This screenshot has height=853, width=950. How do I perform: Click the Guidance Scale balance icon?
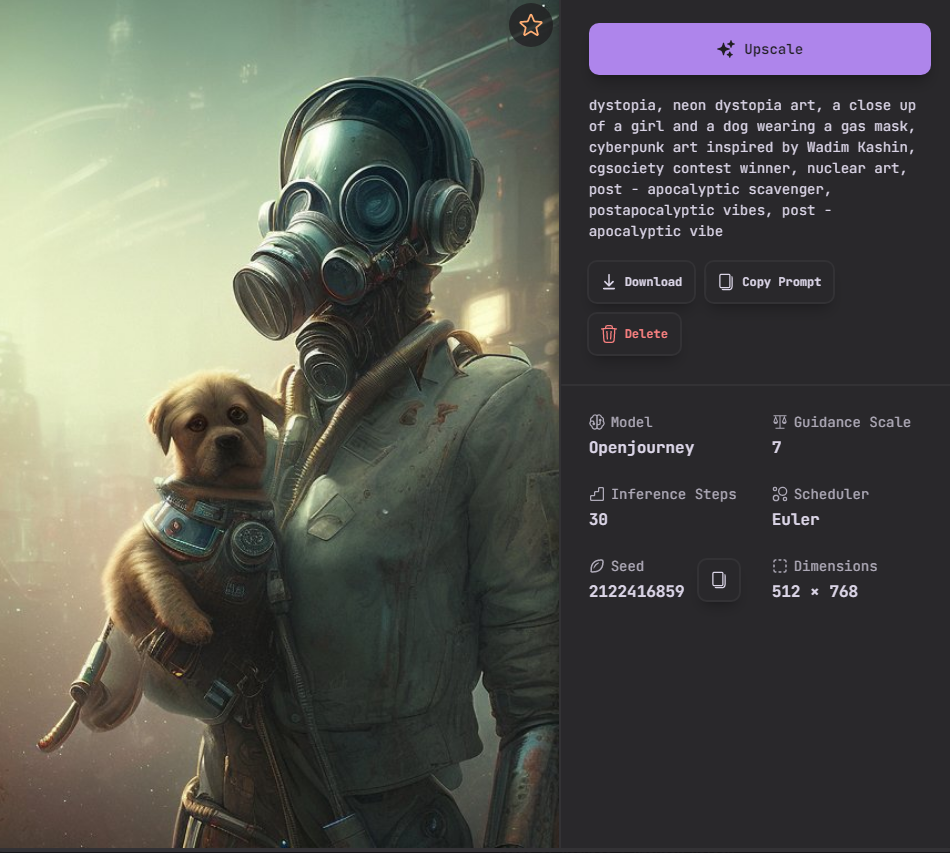780,422
